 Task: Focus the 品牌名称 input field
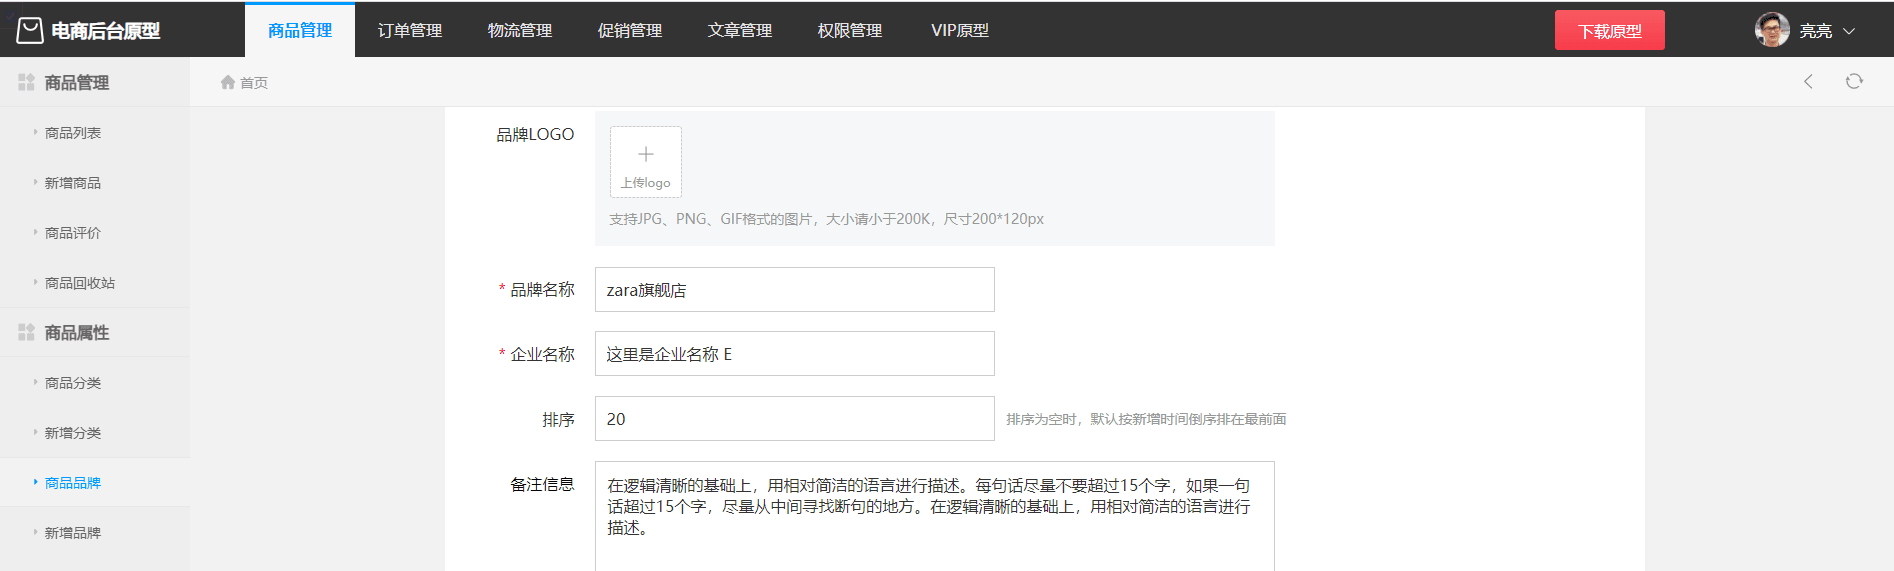pos(795,289)
